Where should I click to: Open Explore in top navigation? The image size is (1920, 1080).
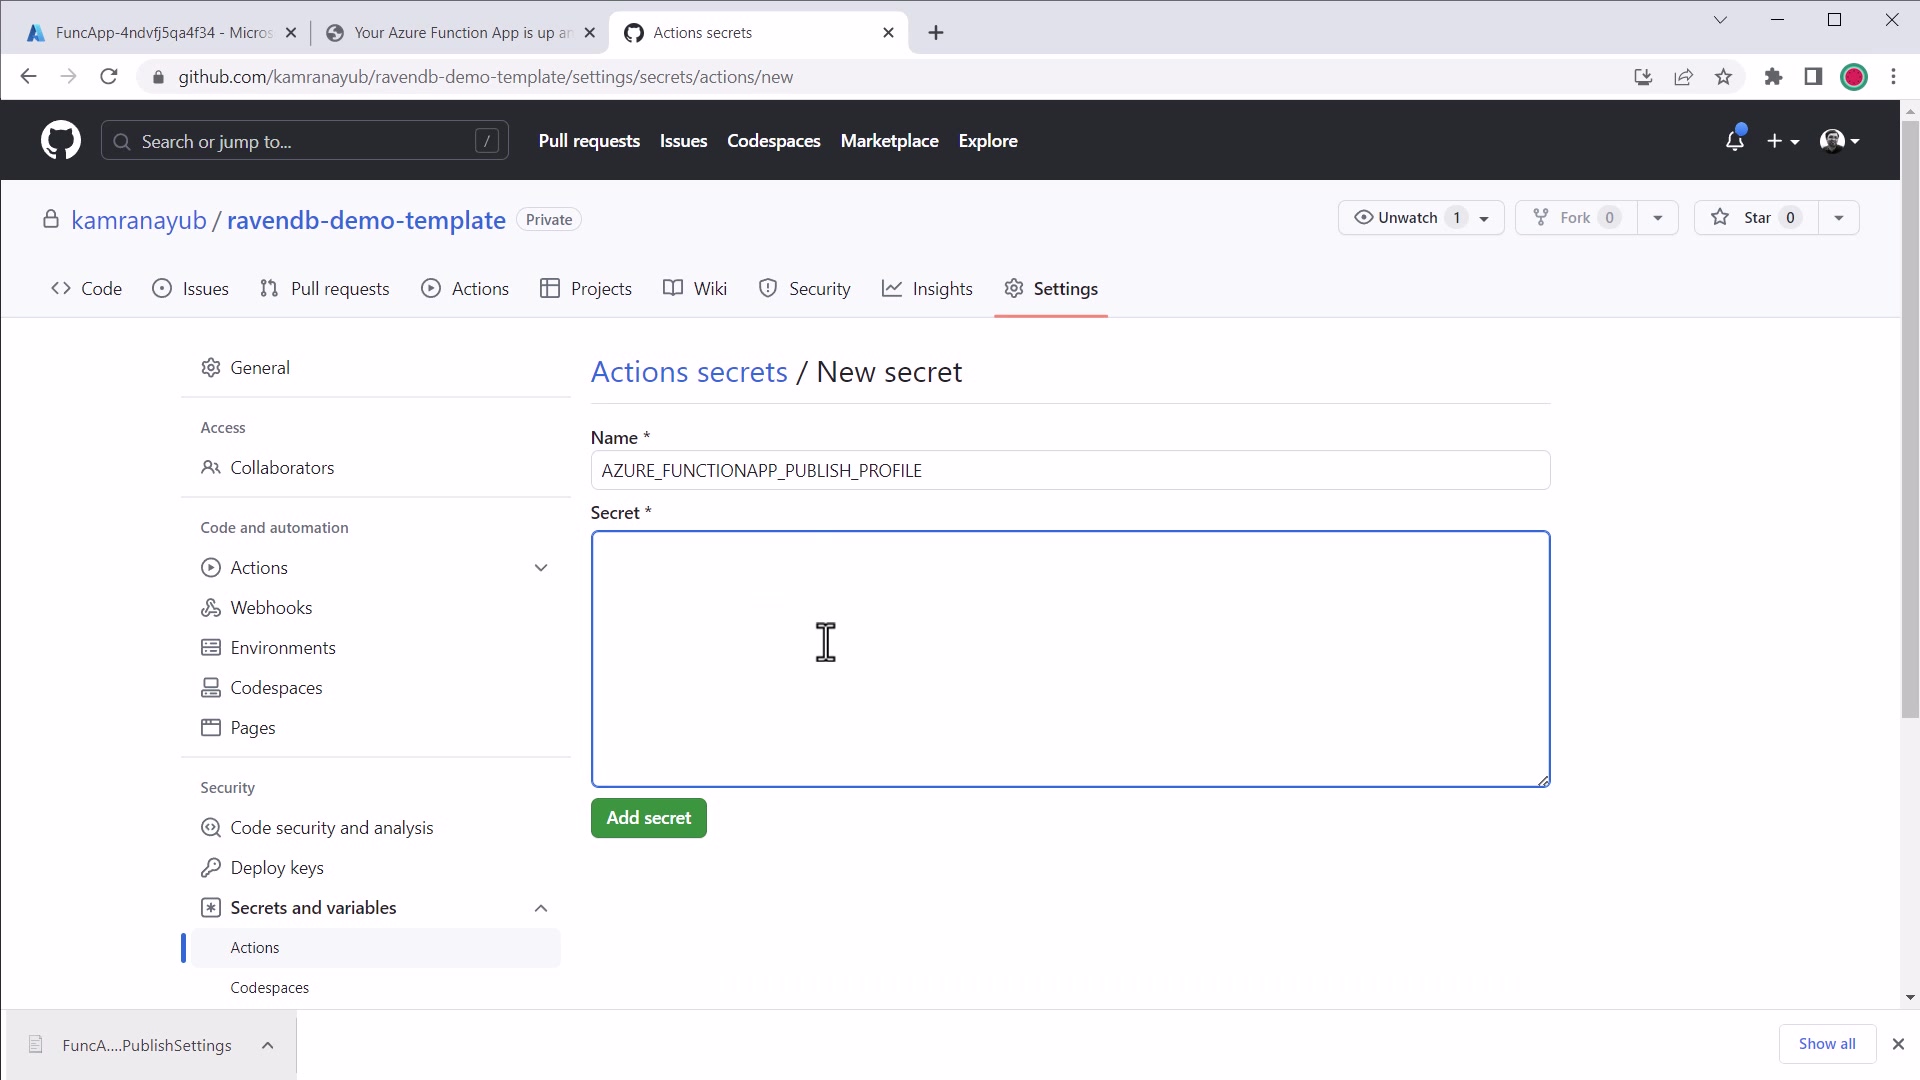click(x=988, y=141)
